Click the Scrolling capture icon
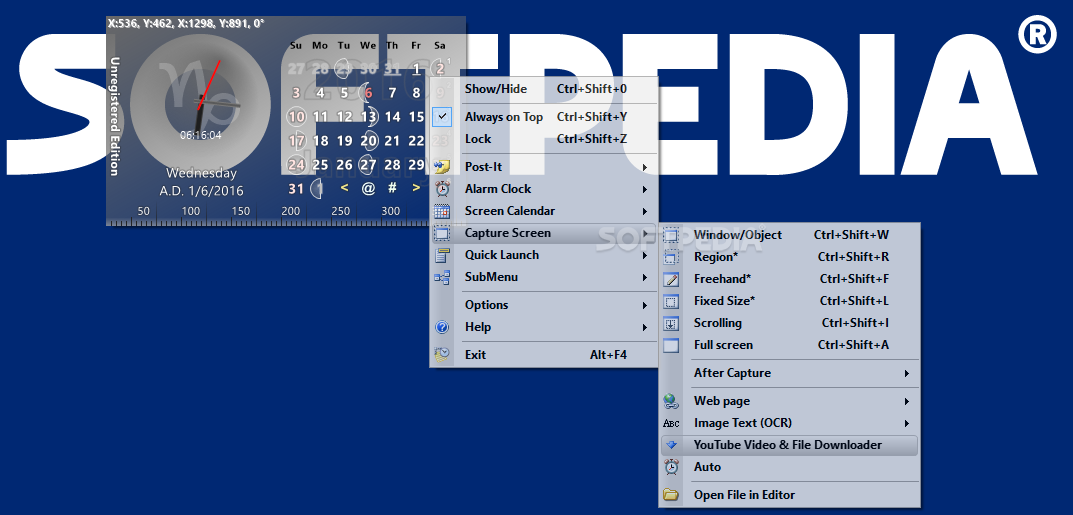1073x515 pixels. click(x=671, y=323)
